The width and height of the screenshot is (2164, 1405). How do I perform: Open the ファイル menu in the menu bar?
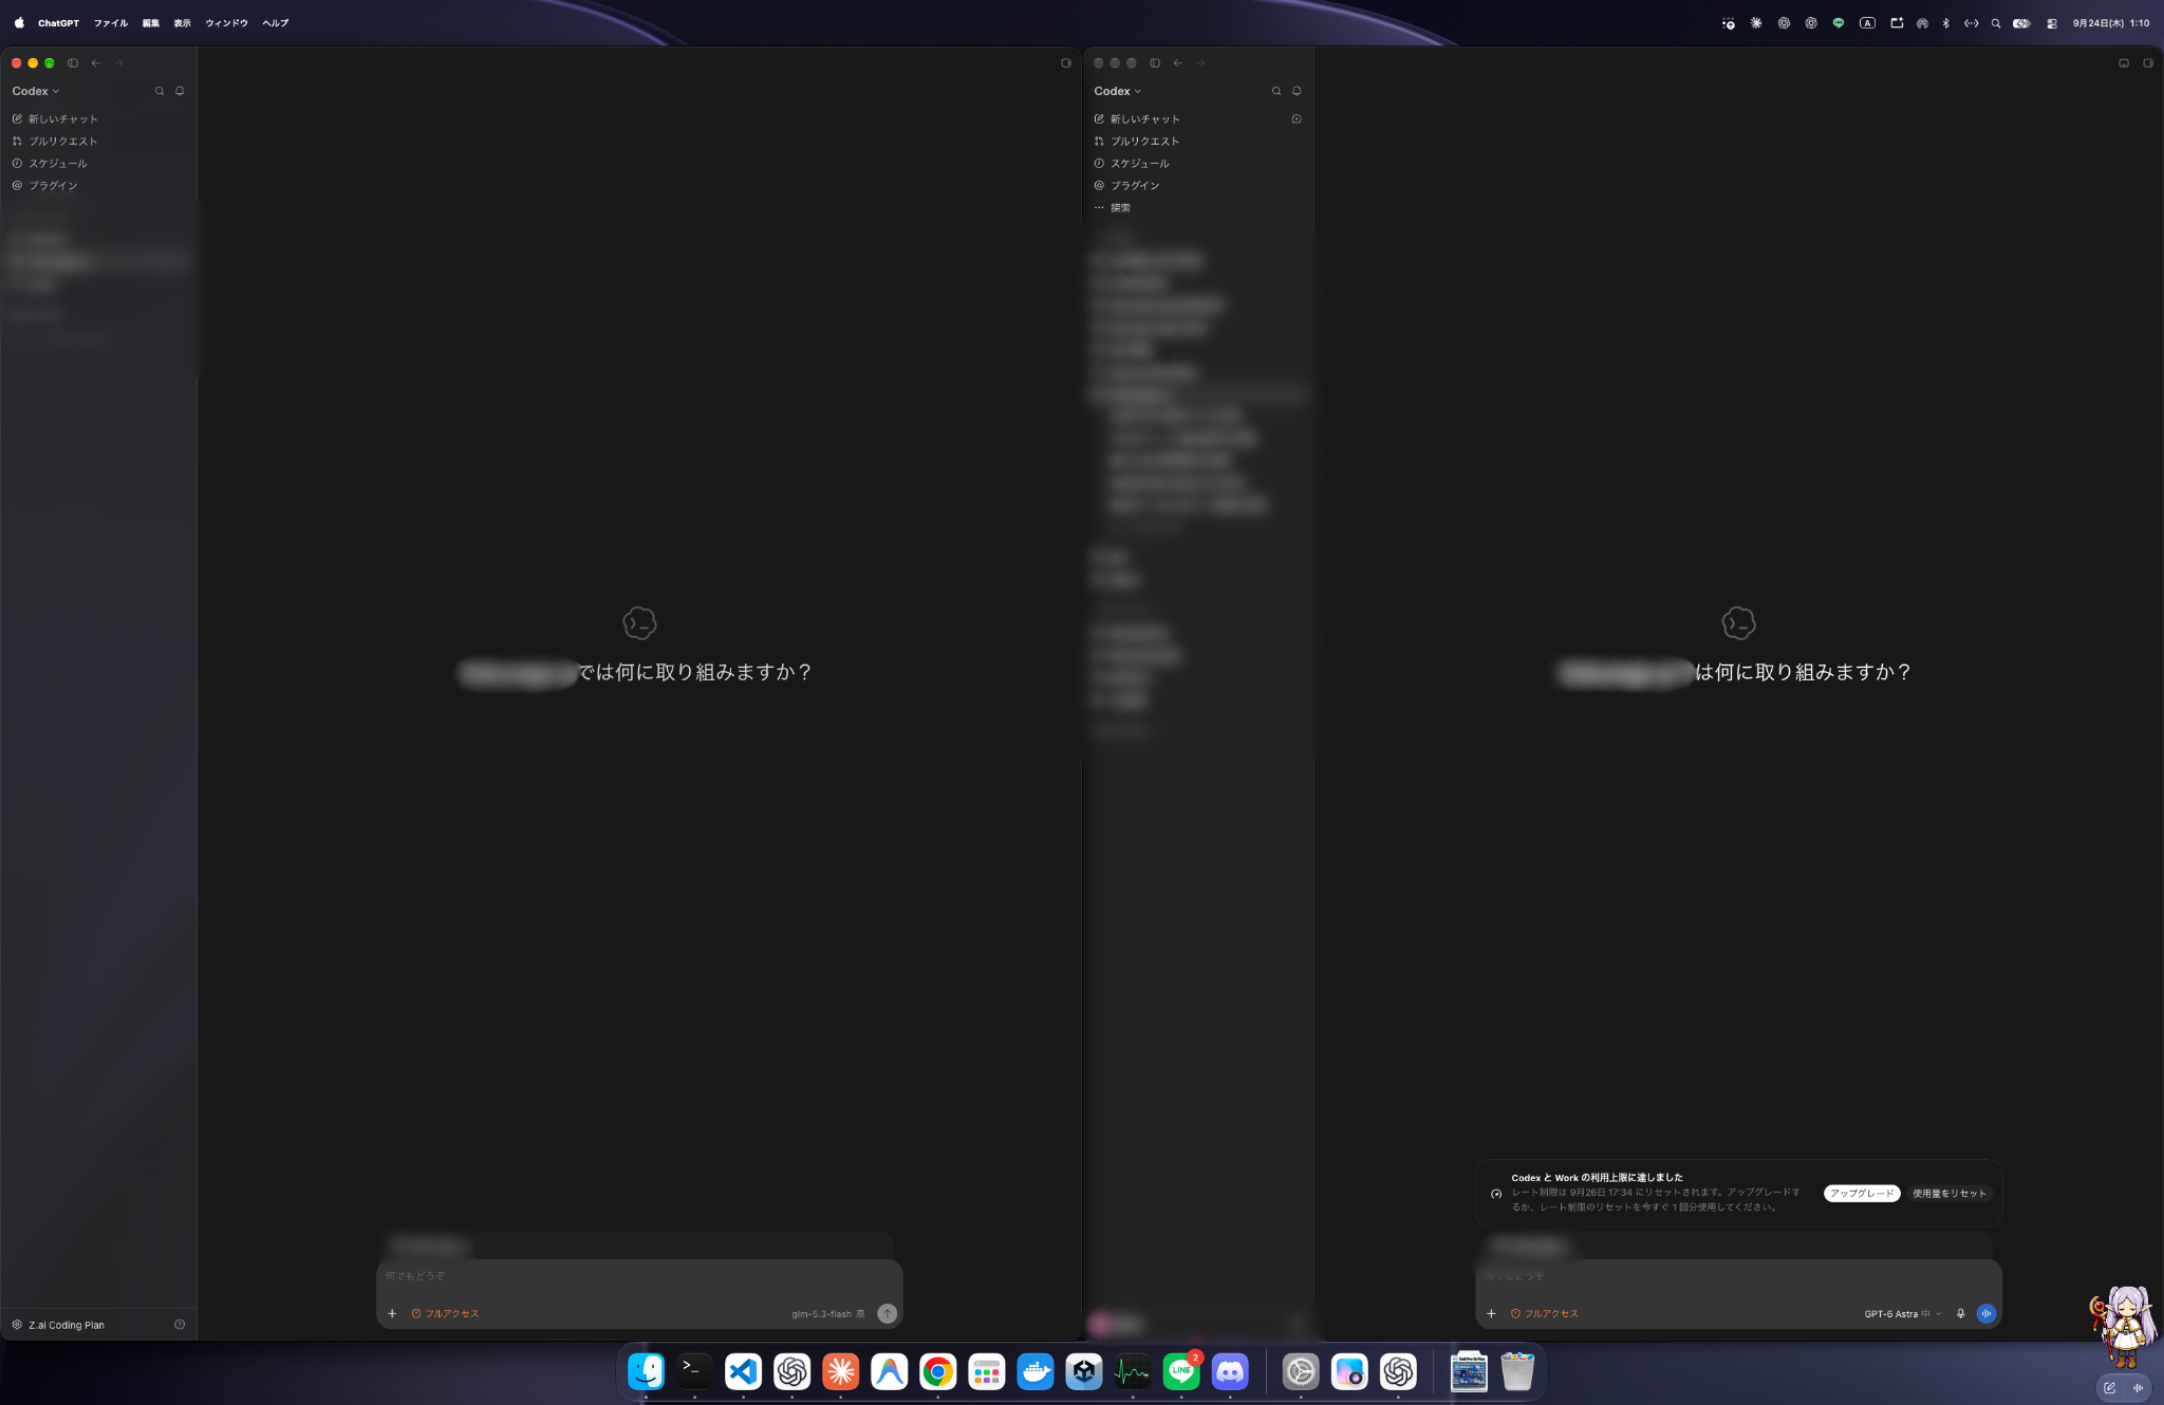click(111, 23)
